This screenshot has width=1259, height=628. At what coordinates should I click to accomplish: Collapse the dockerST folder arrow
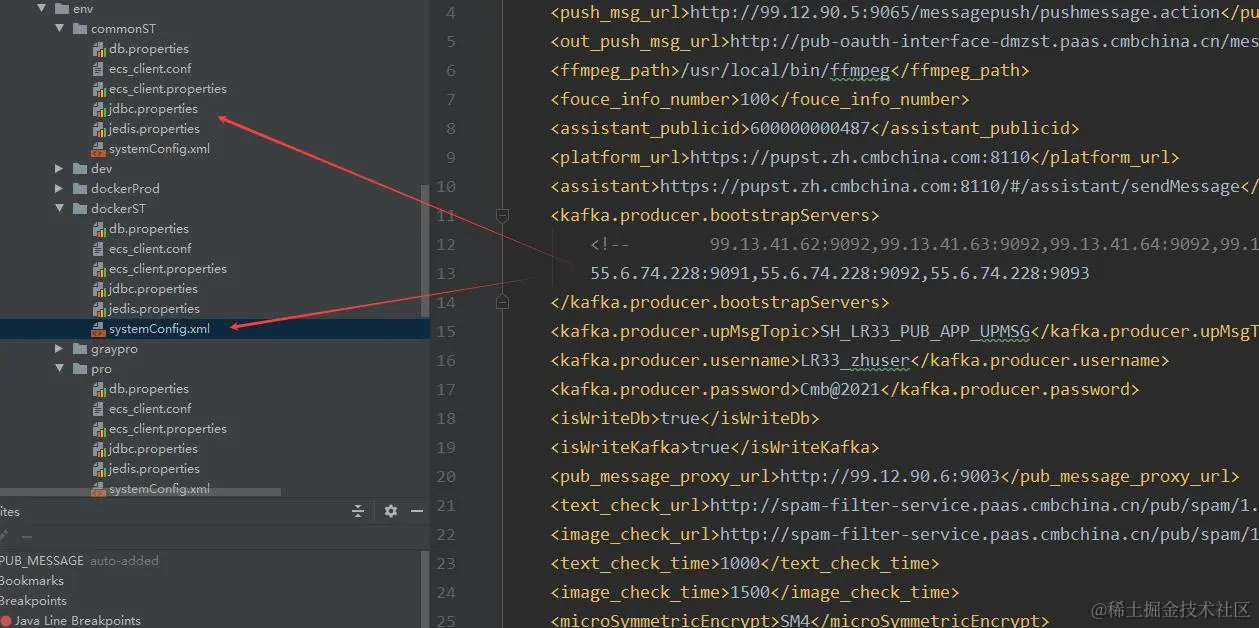[x=60, y=209]
